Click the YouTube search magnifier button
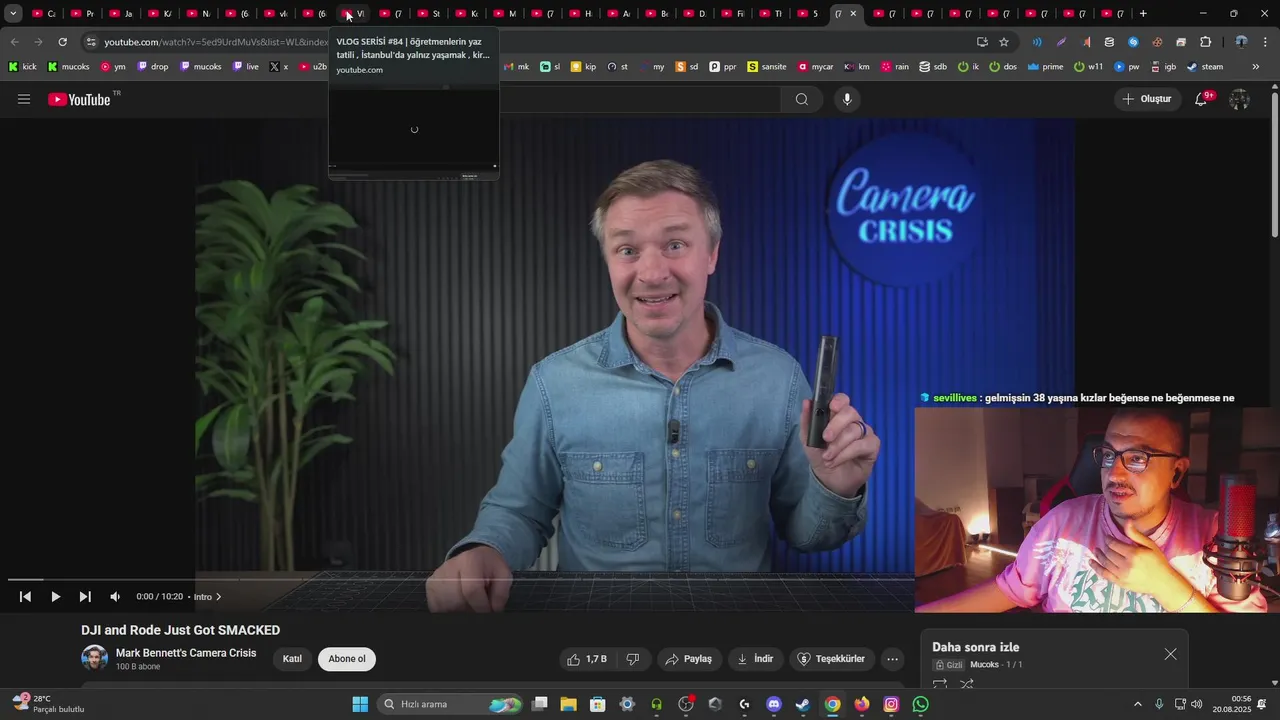This screenshot has width=1280, height=720. coord(802,99)
